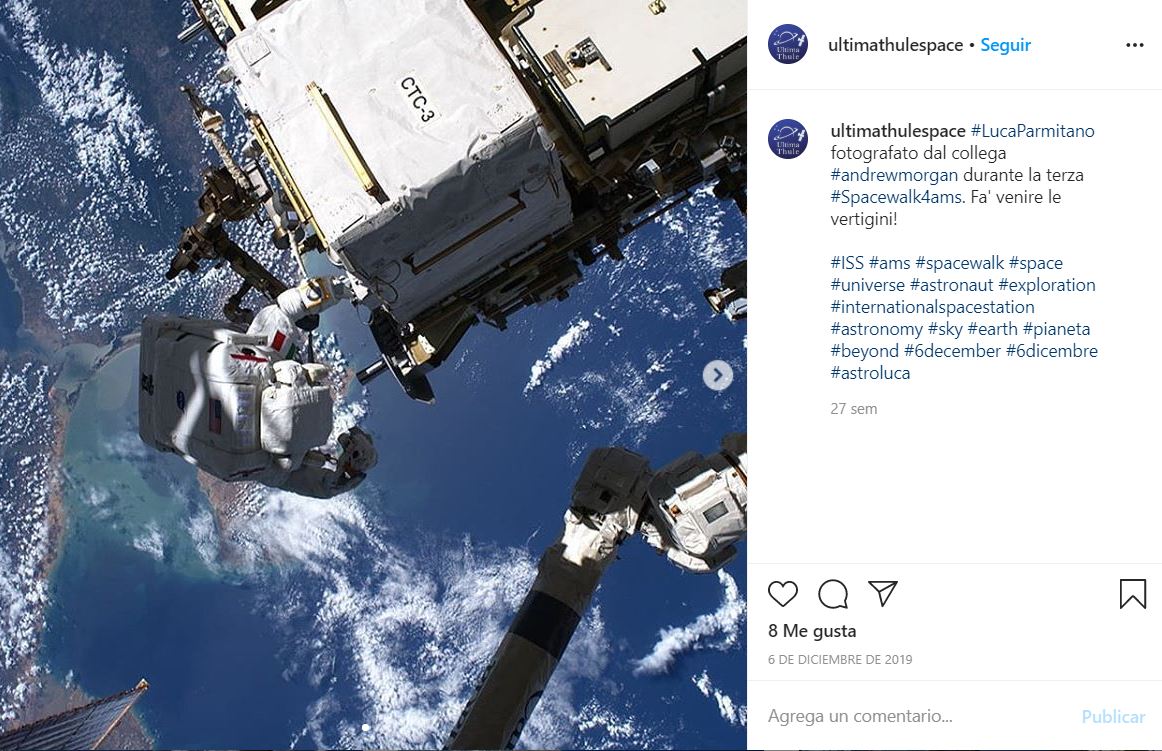Image resolution: width=1162 pixels, height=751 pixels.
Task: Open the Ultima Thule avatar in the header
Action: click(x=788, y=44)
